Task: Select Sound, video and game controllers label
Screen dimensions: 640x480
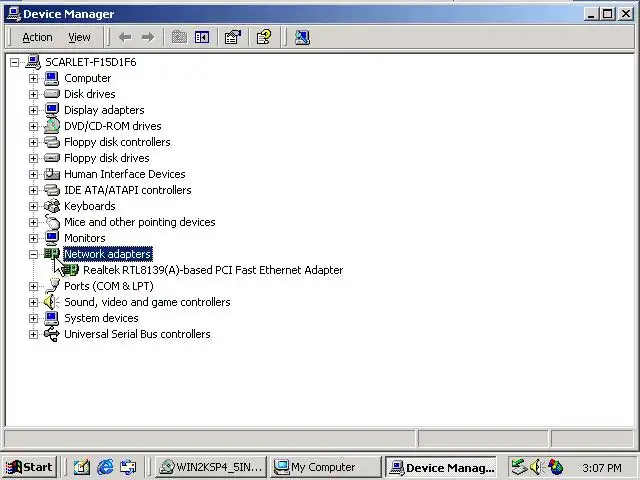Action: (x=147, y=302)
